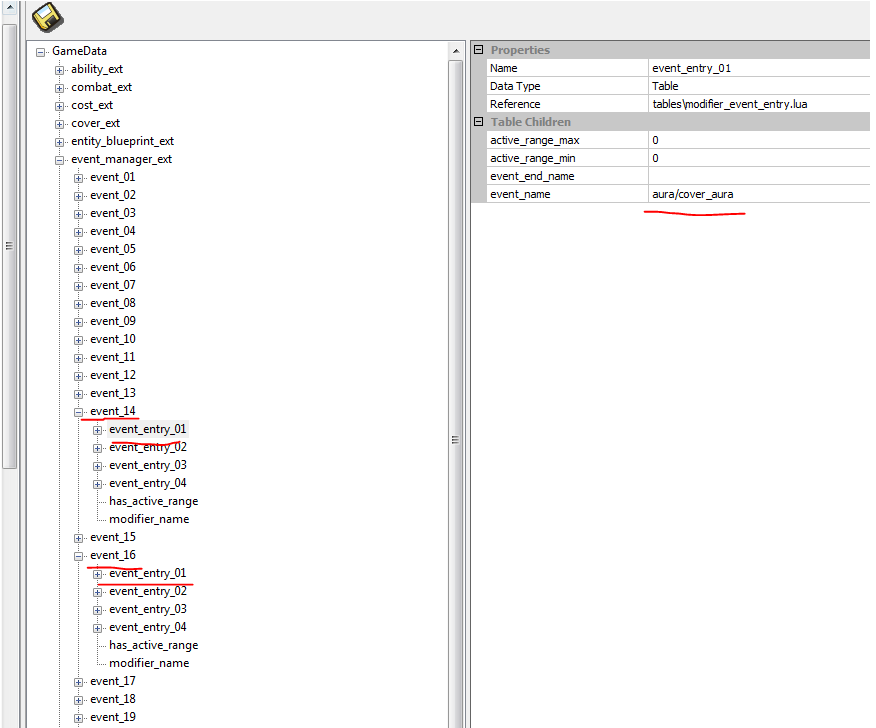
Task: Select the event_18 tree item
Action: pos(113,699)
